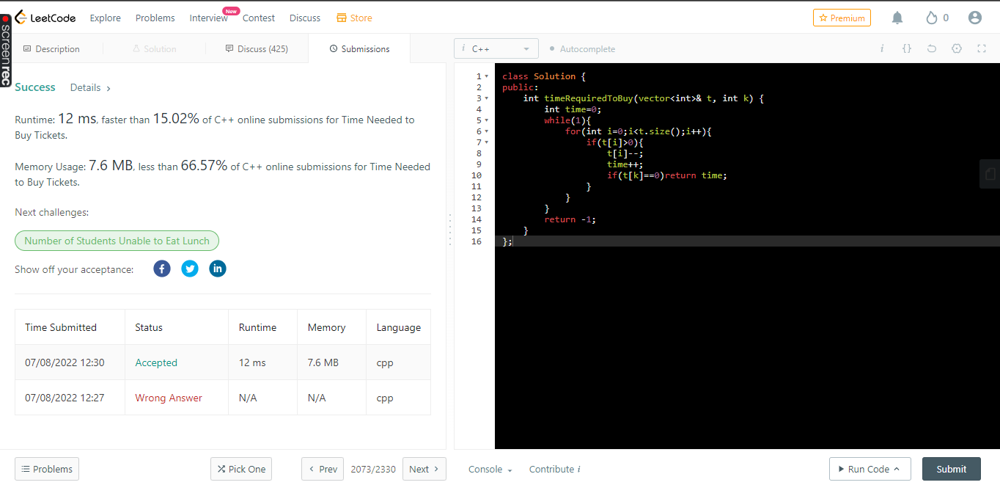Collapse code fold at line 7
1000x485 pixels.
coord(487,142)
